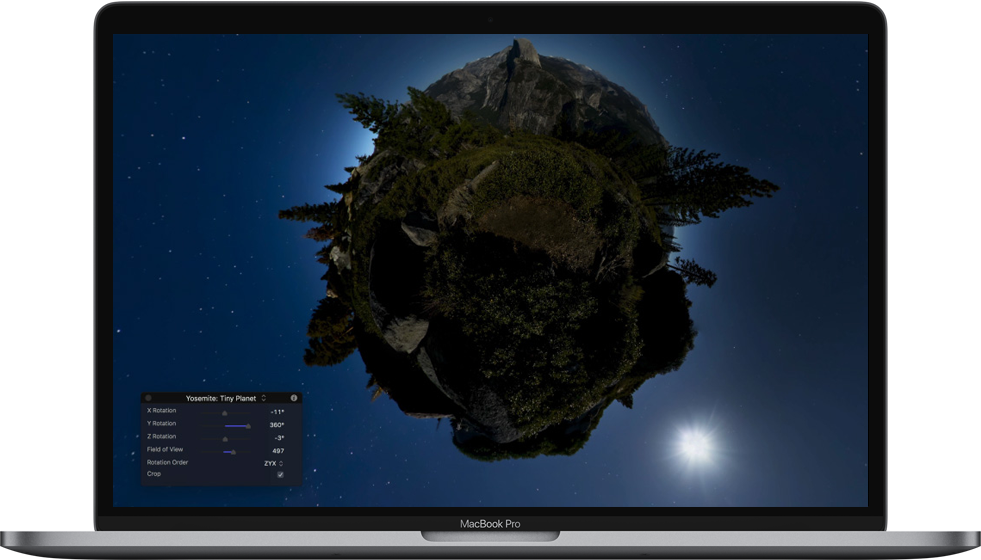
Task: Select the Y Rotation value 360°
Action: (x=276, y=425)
